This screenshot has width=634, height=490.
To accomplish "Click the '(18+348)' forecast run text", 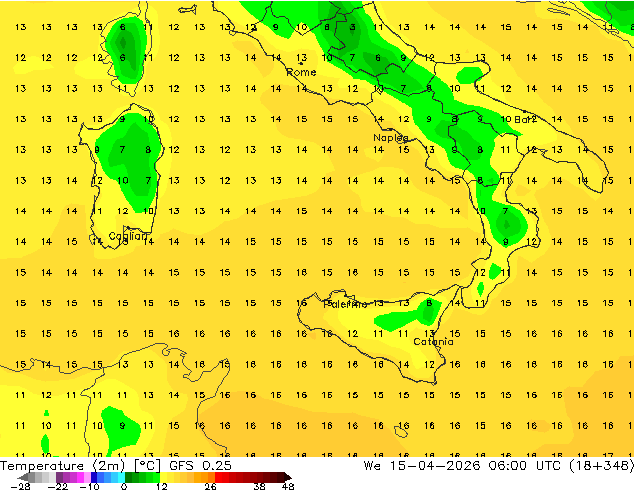I will point(601,466).
